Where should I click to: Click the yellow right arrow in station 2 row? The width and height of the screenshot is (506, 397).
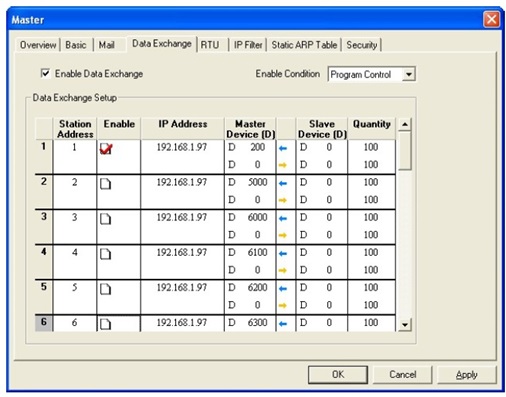click(283, 200)
